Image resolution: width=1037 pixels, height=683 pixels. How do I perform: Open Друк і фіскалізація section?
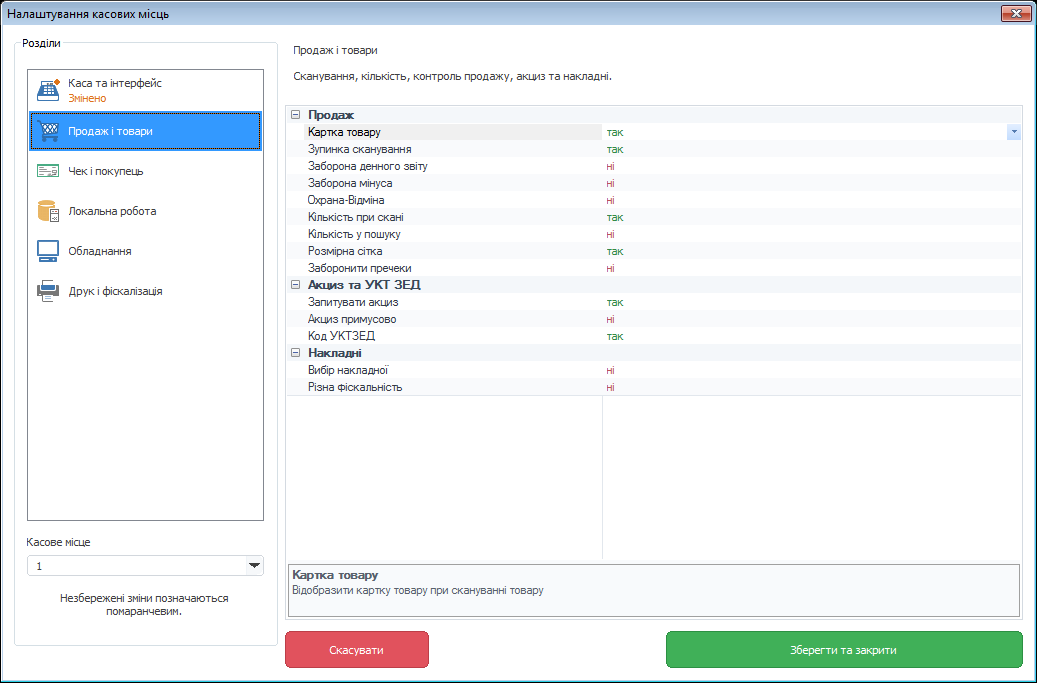pos(145,291)
